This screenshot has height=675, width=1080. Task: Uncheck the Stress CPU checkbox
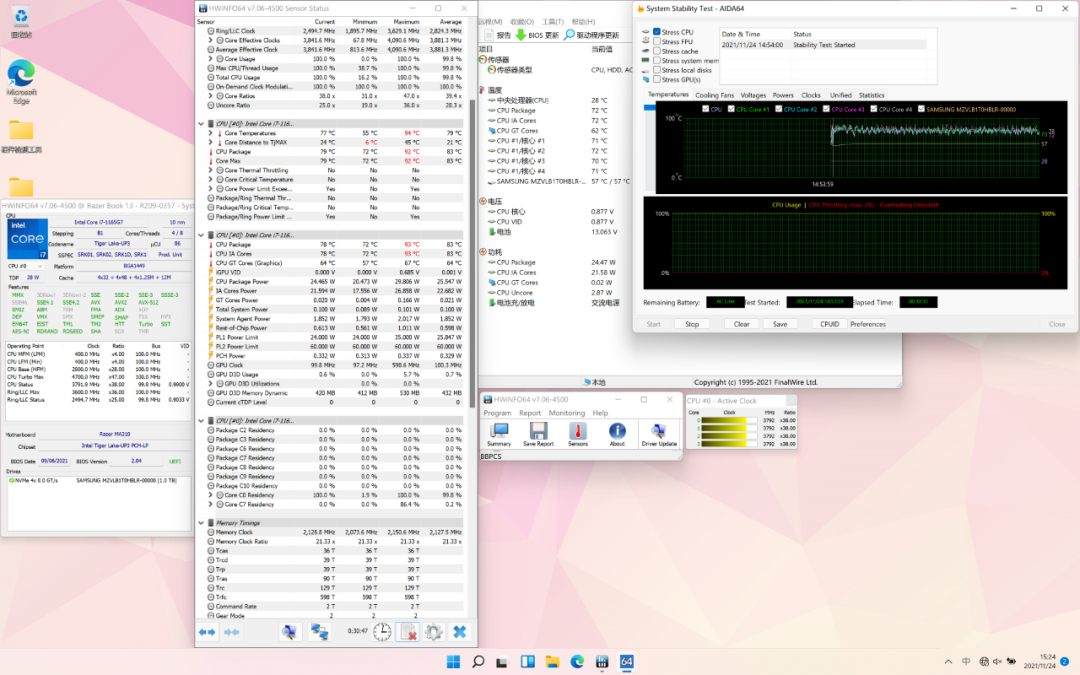click(x=657, y=32)
